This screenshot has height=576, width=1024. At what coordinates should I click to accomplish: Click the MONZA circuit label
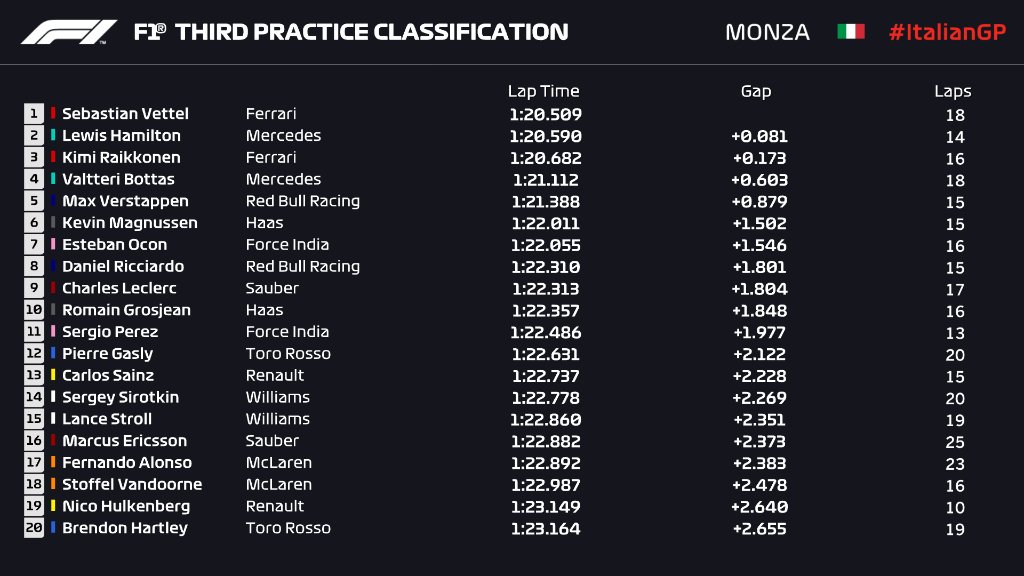click(767, 32)
